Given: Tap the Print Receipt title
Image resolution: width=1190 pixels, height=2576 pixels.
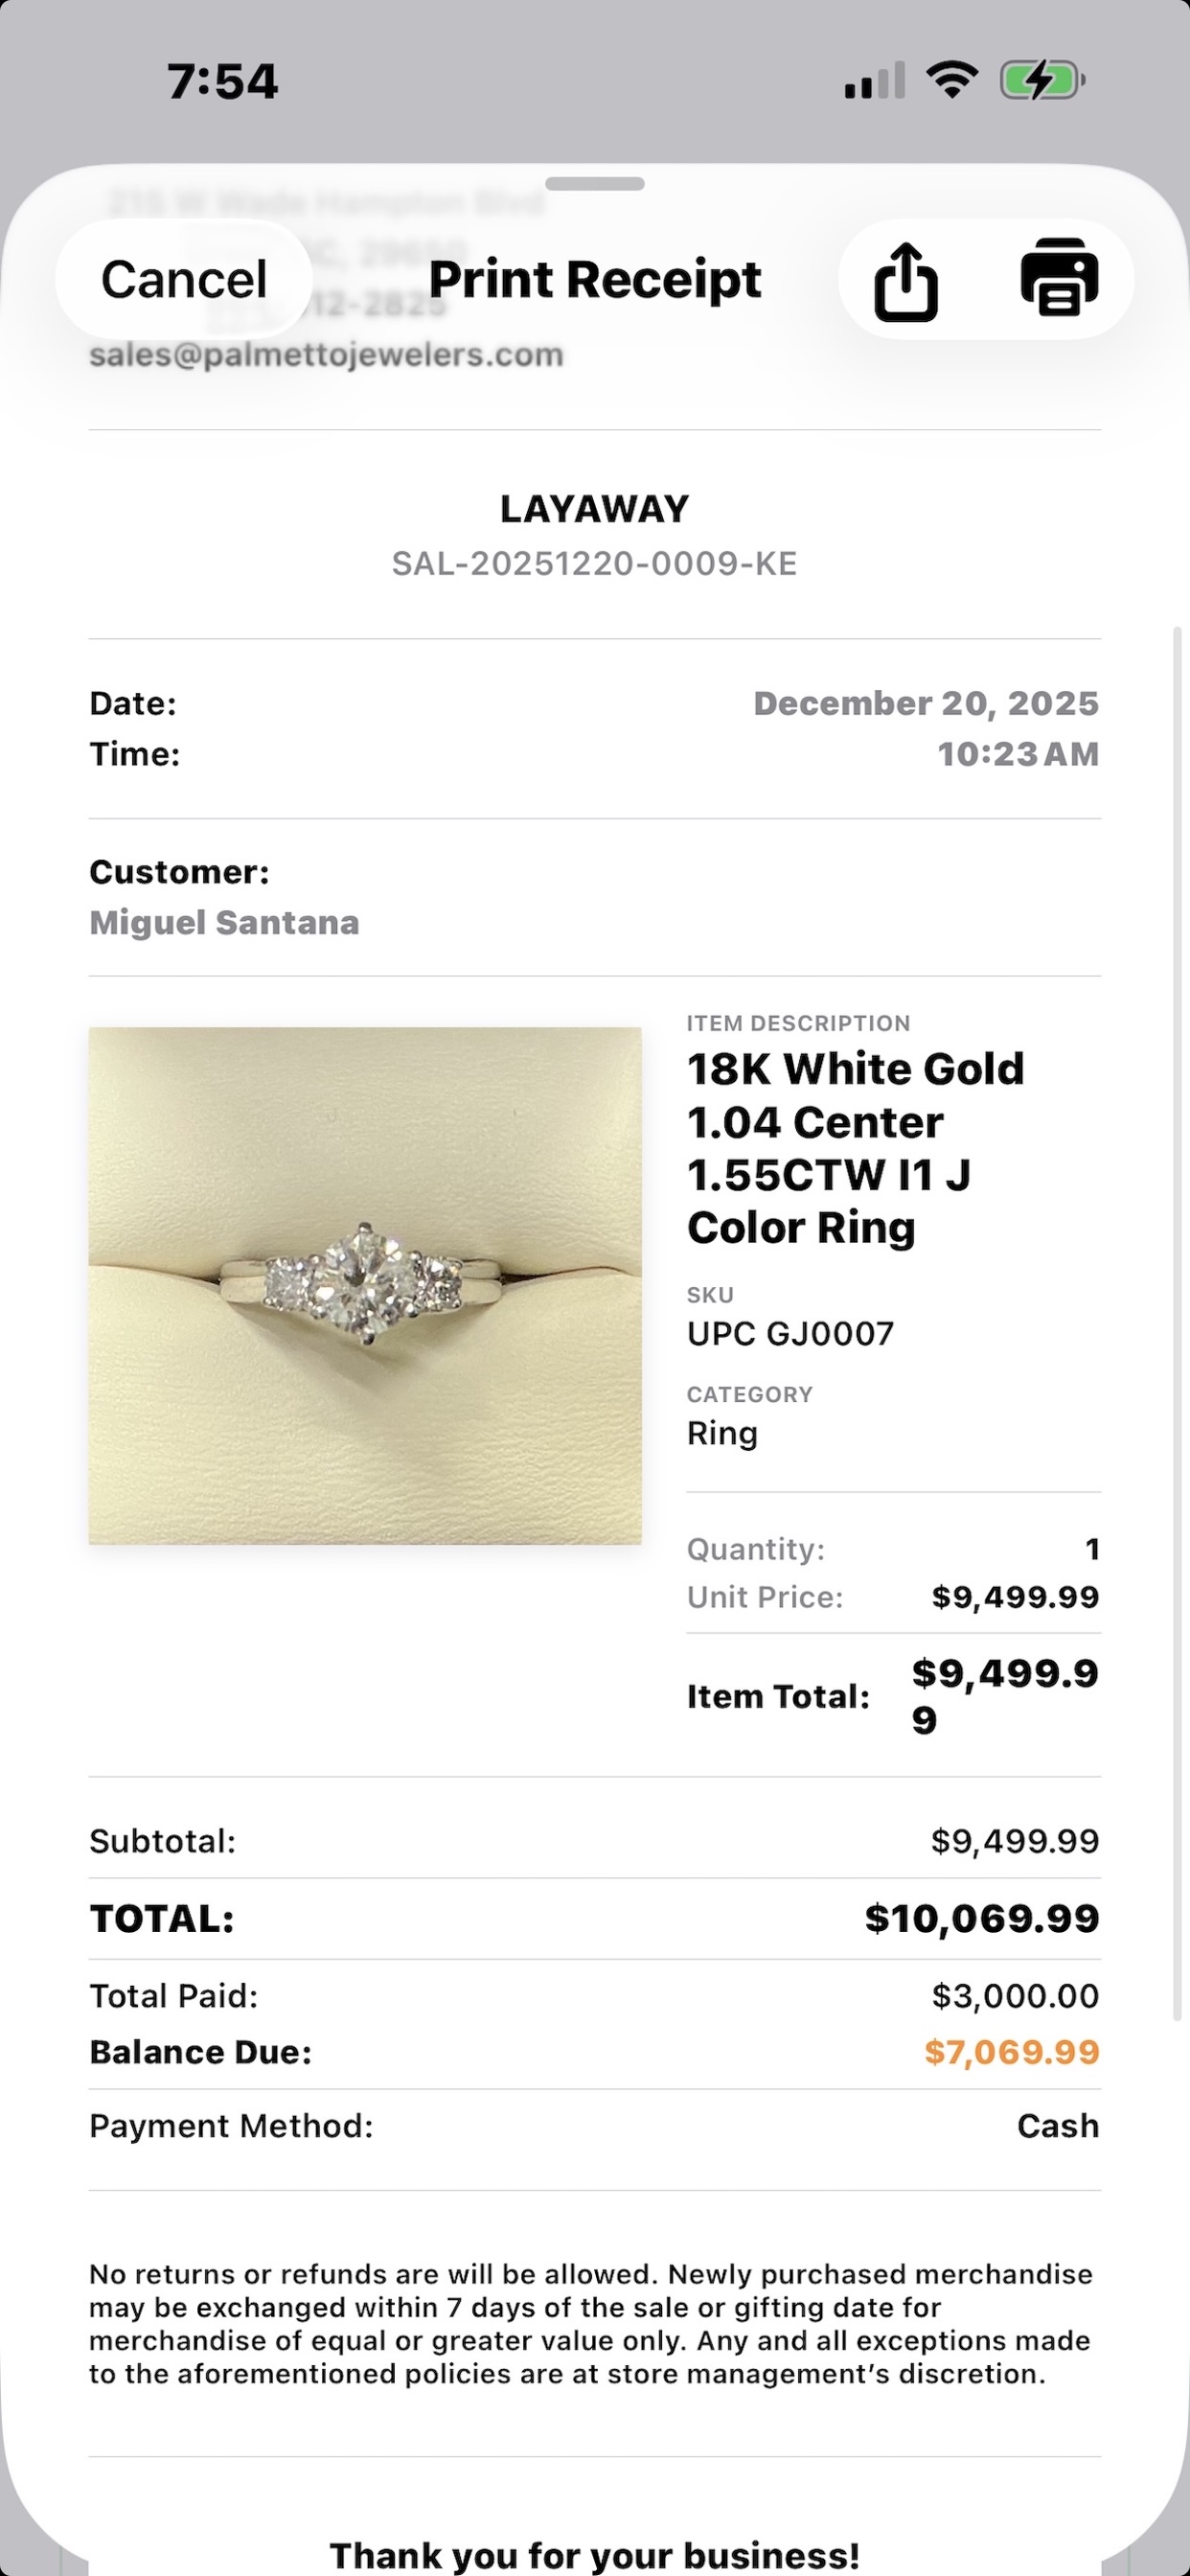Looking at the screenshot, I should coord(595,279).
